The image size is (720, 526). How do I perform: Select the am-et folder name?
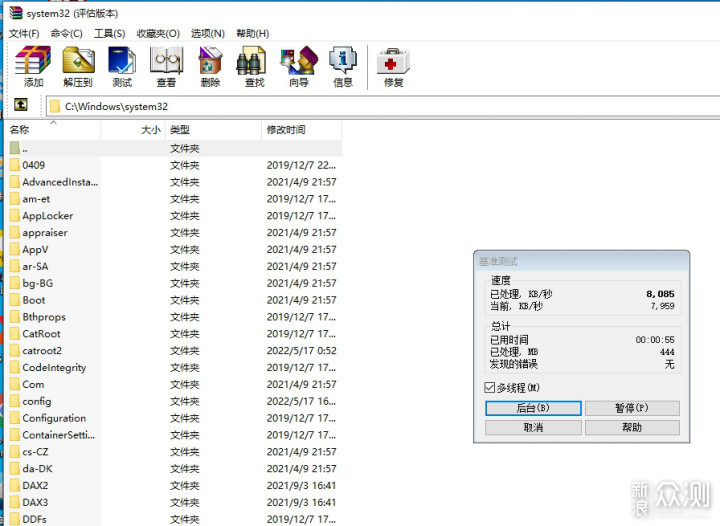tap(36, 199)
